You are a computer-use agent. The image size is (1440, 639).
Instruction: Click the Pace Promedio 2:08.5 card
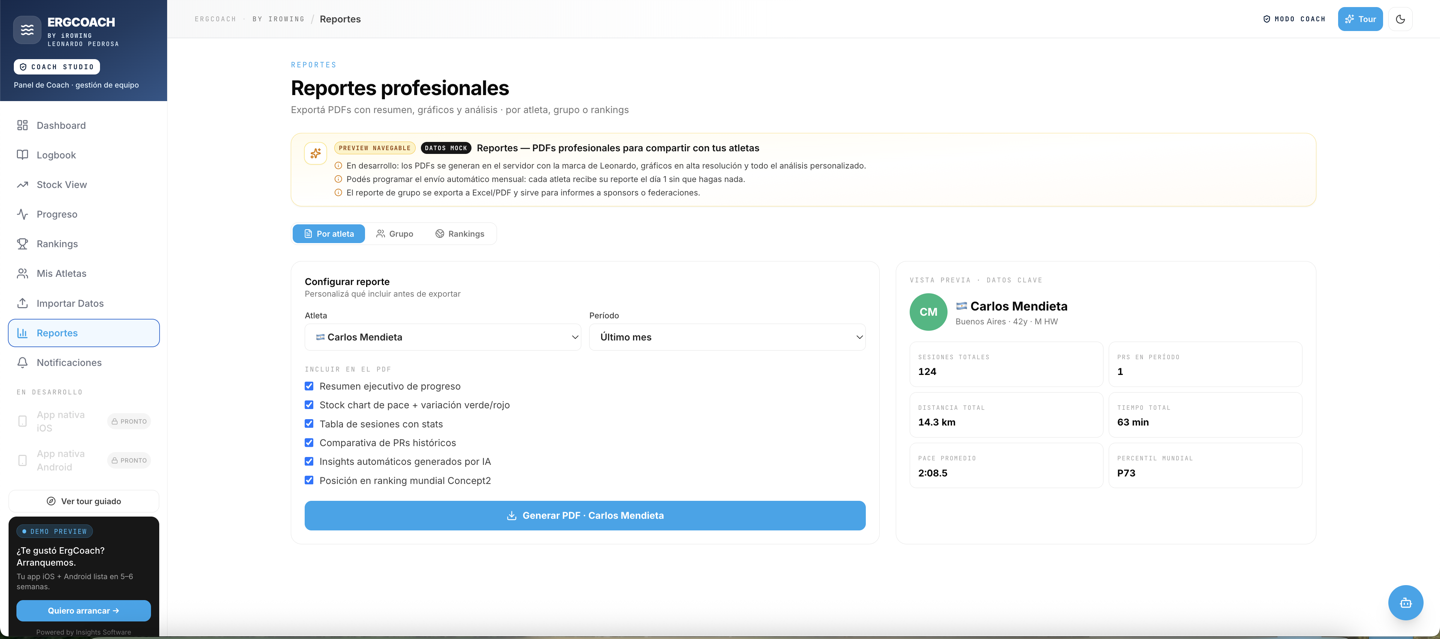[1006, 466]
